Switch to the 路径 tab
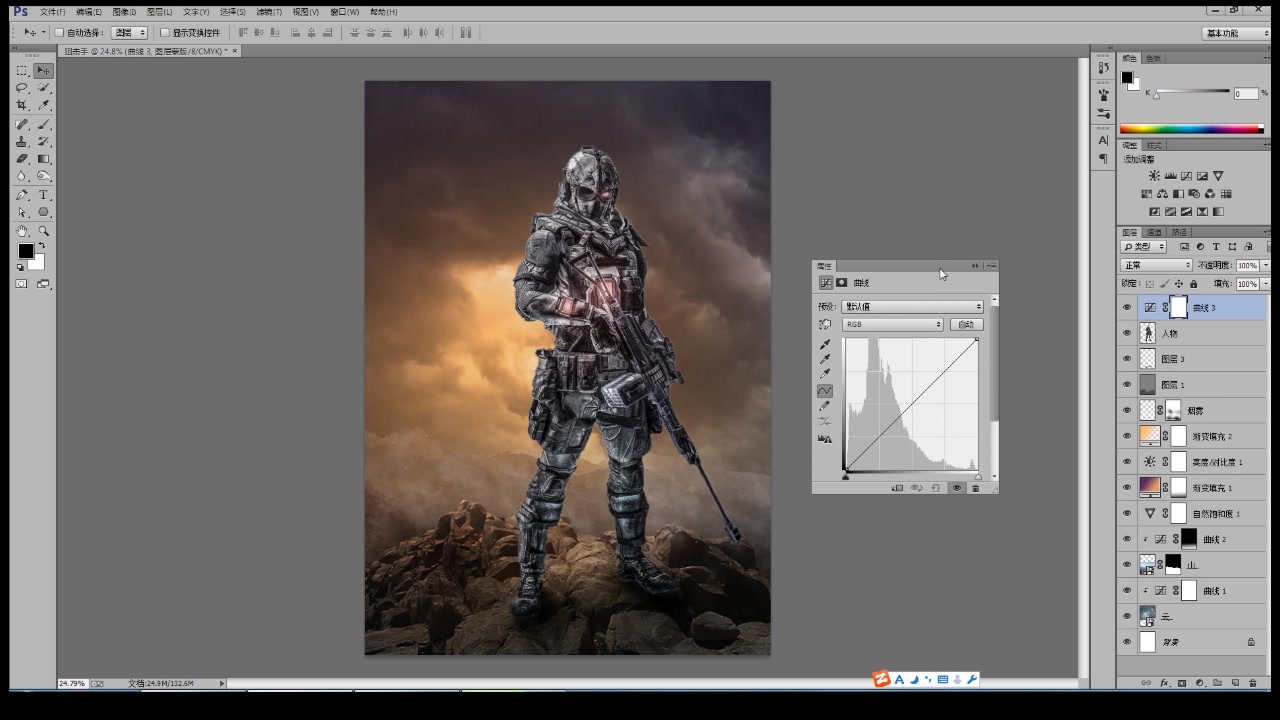 click(1178, 232)
